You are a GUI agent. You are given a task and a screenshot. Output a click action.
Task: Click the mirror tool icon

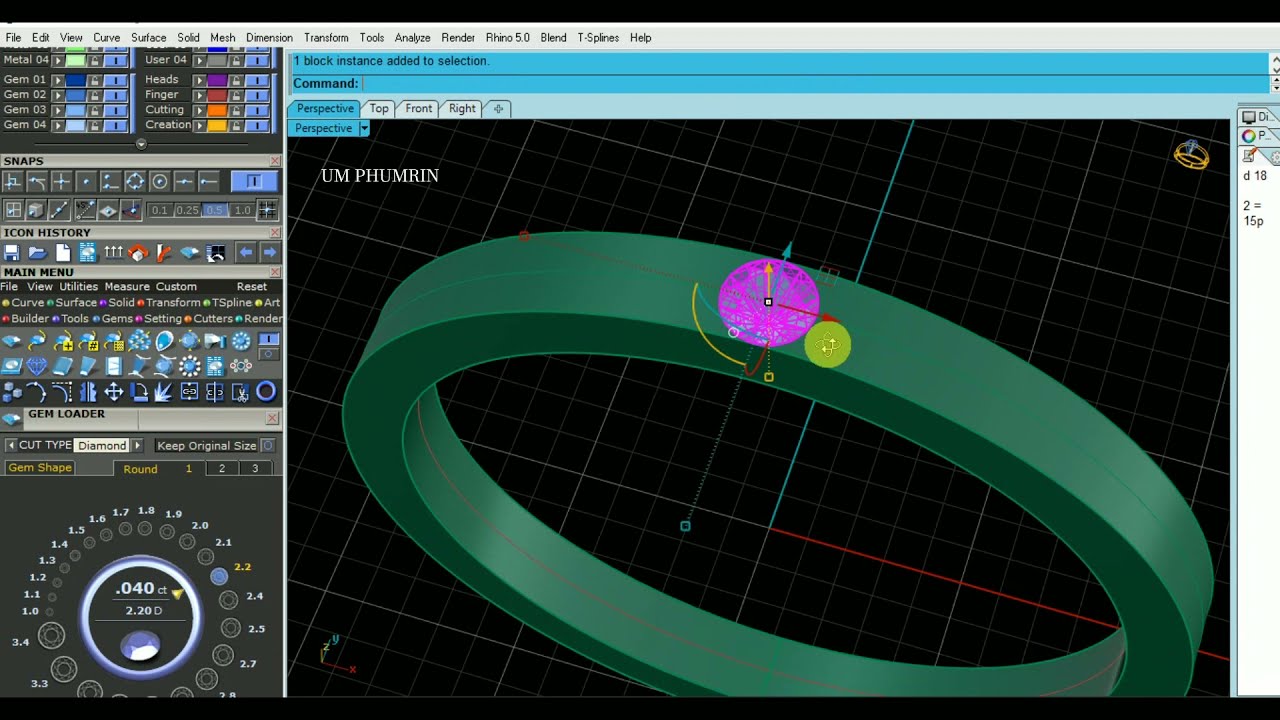88,391
